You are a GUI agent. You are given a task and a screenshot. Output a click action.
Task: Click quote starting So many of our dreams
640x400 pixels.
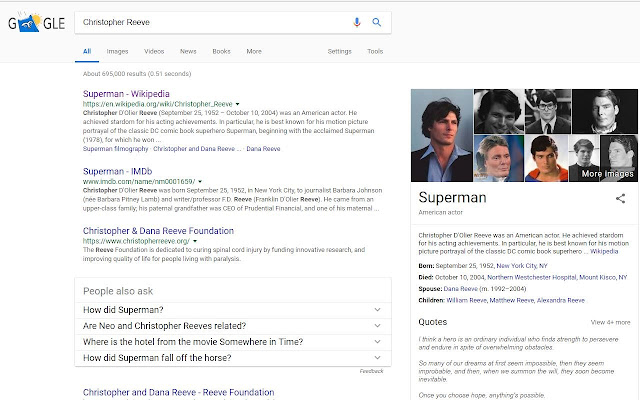coord(516,371)
